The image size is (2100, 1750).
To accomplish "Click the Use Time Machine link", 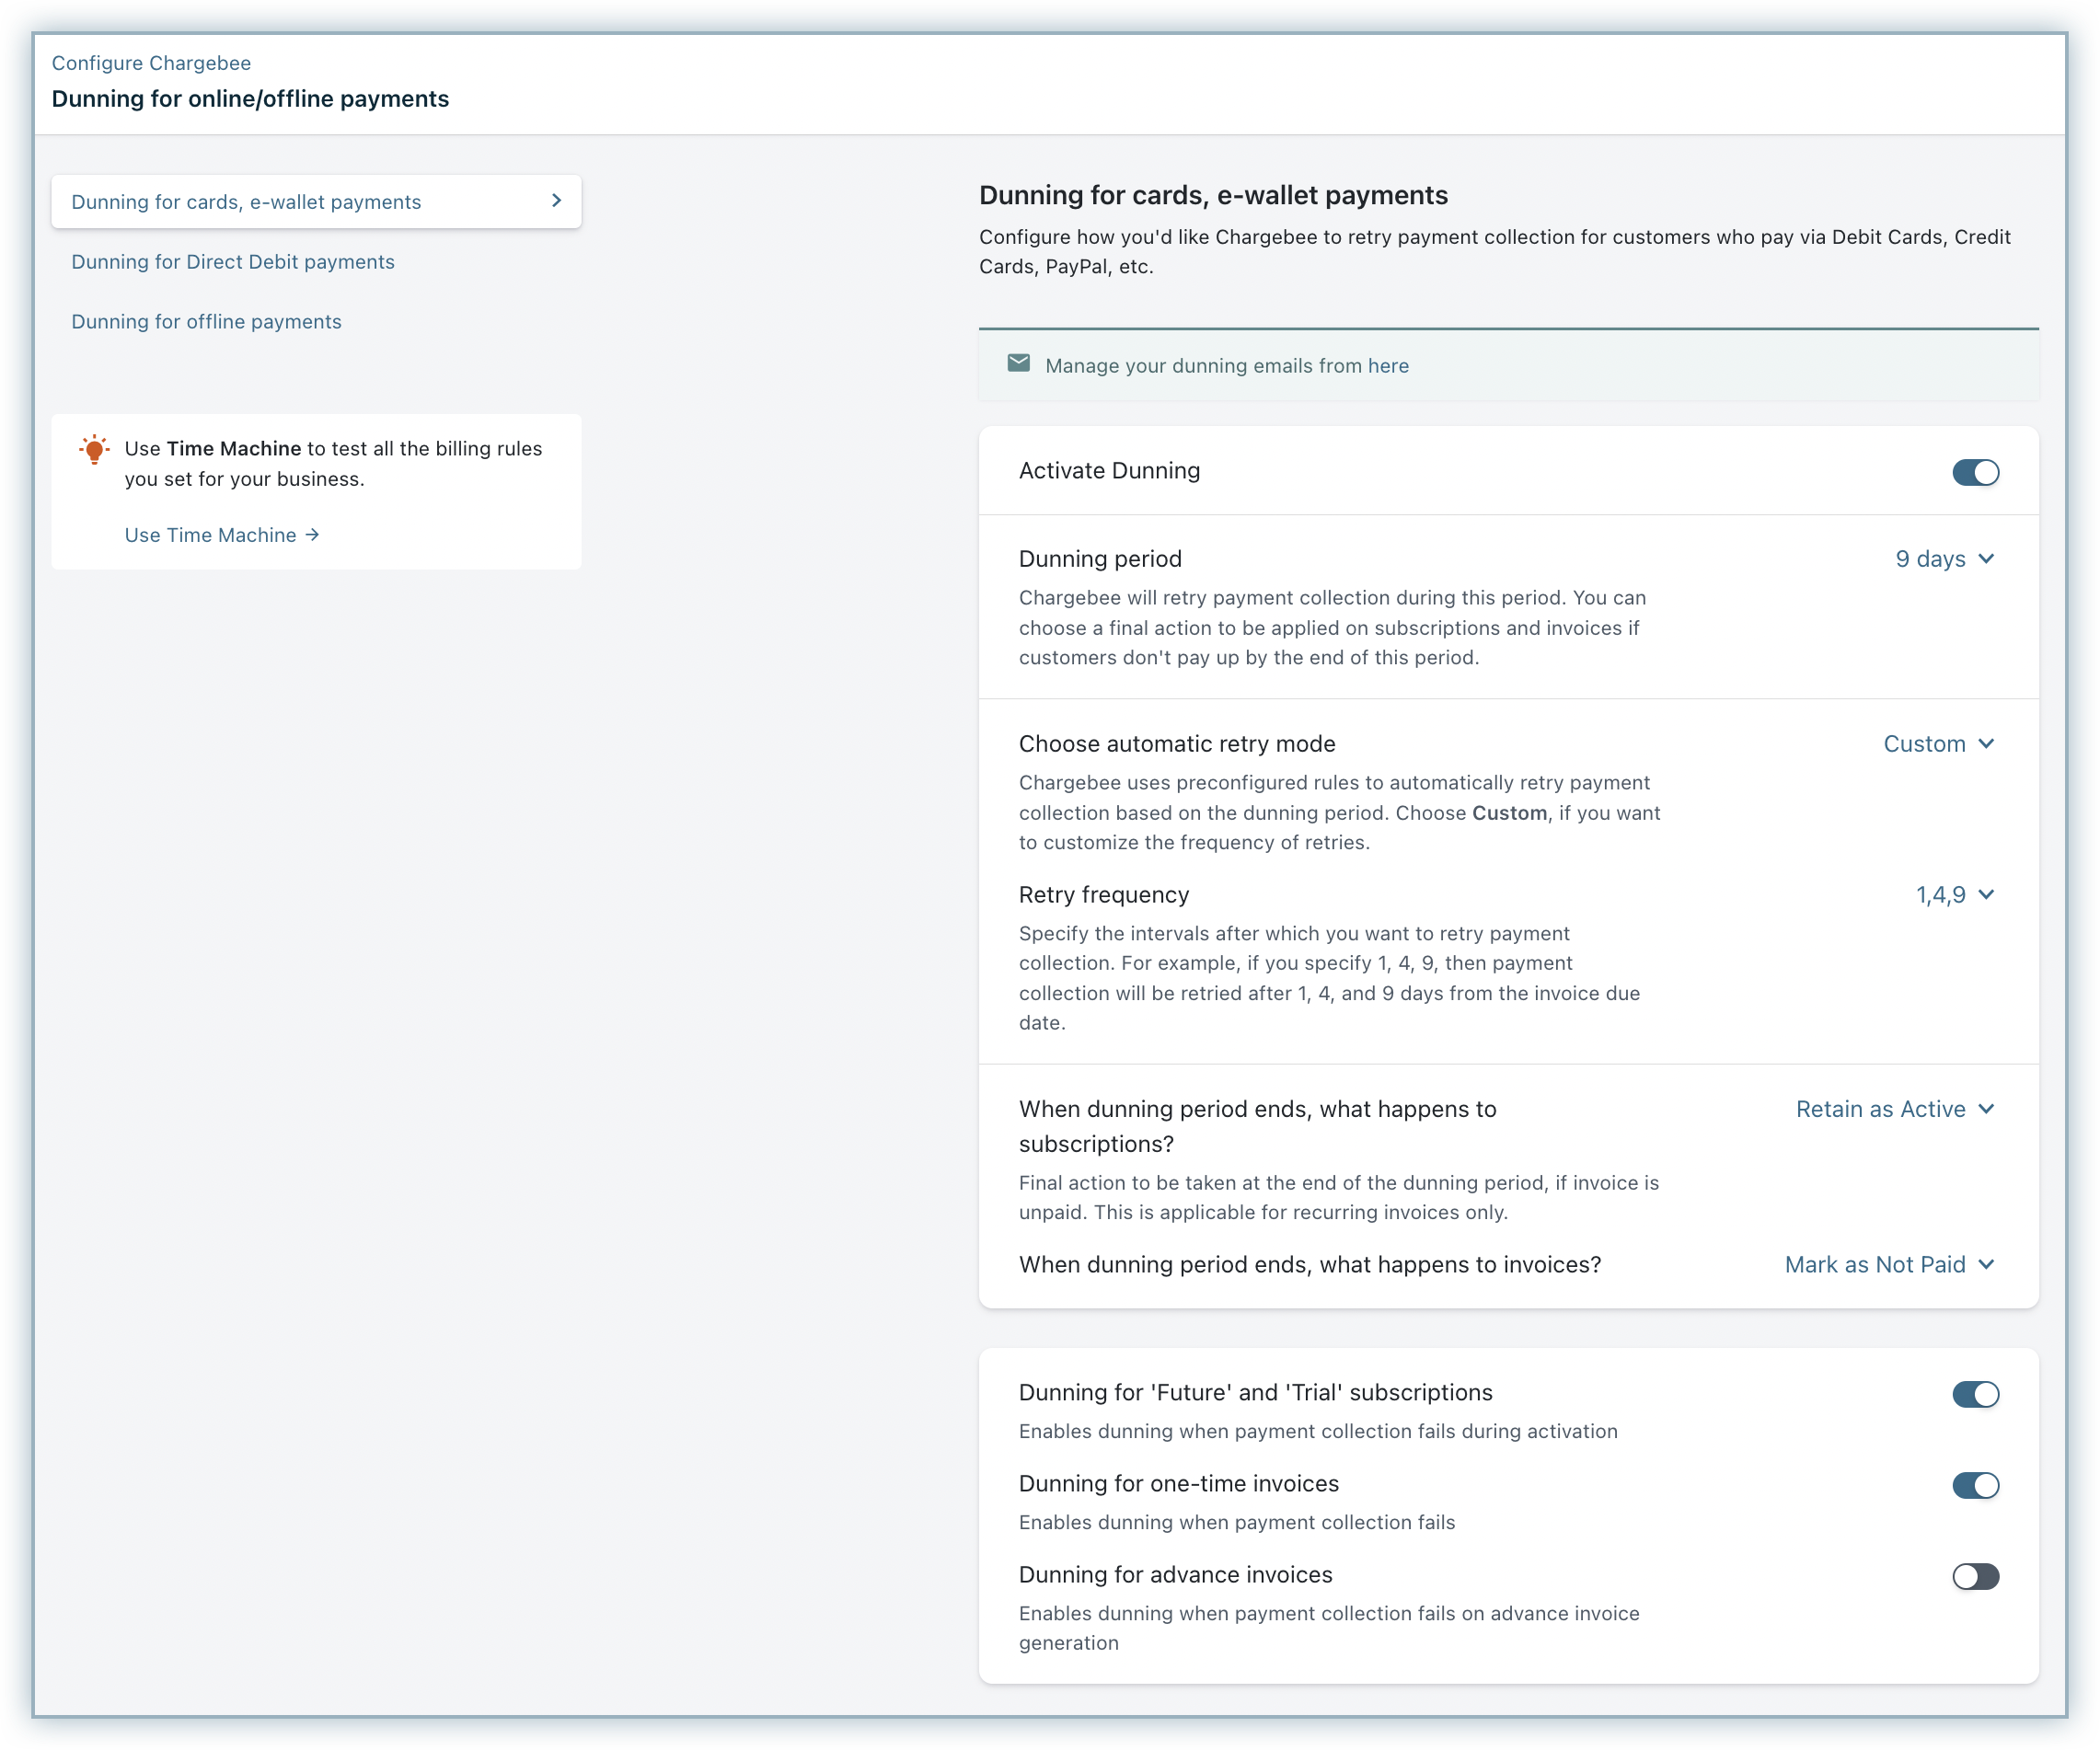I will tap(210, 535).
